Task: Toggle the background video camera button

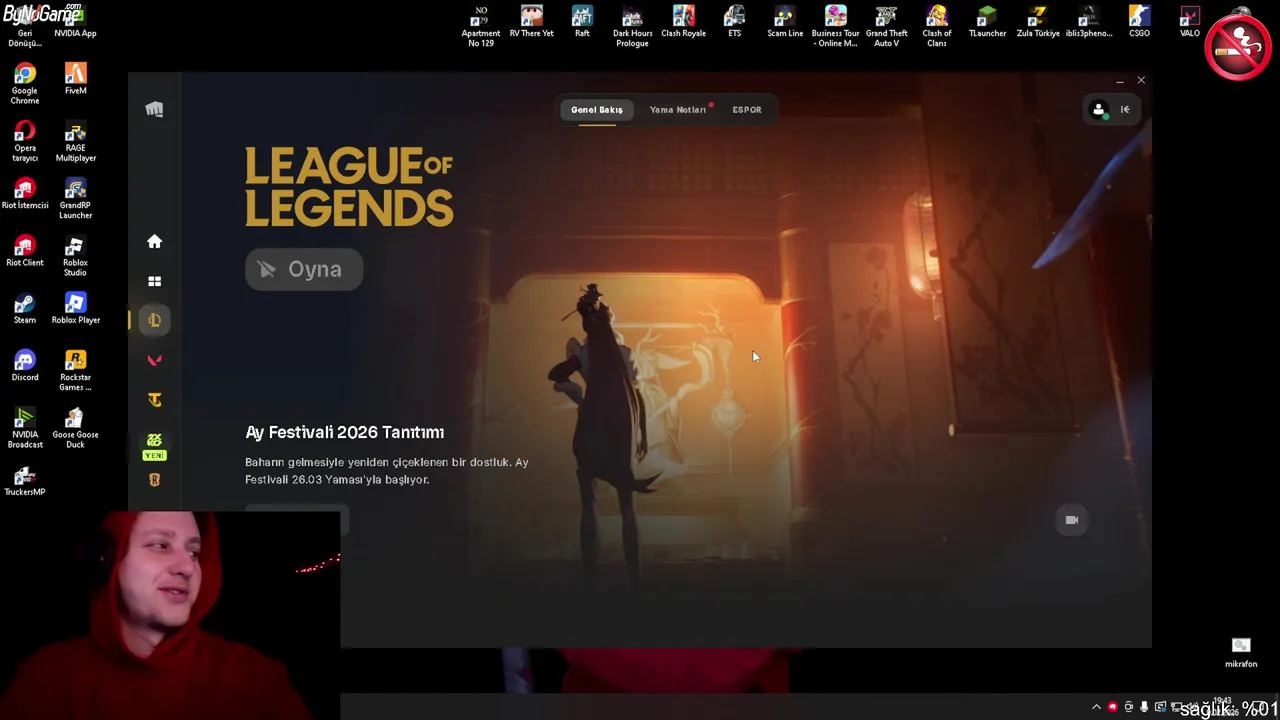Action: coord(1072,520)
